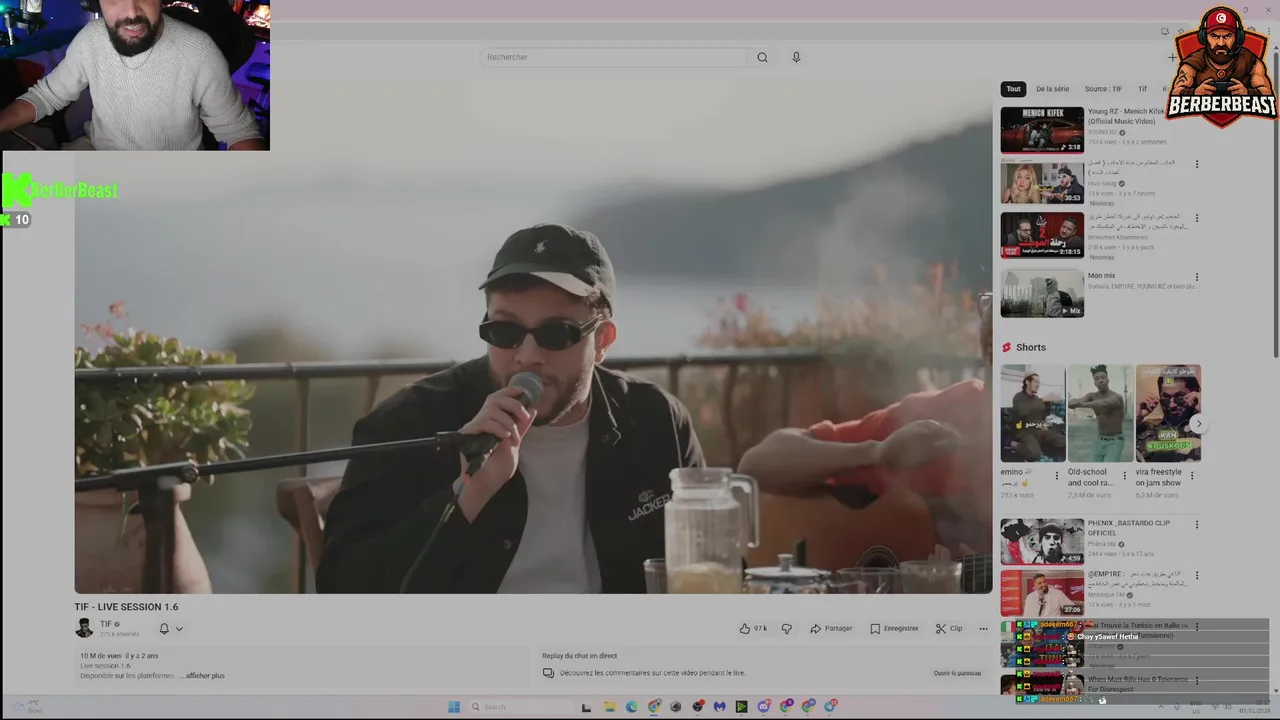The width and height of the screenshot is (1280, 720).
Task: Click the chat bubble icon in replay panel
Action: 548,673
